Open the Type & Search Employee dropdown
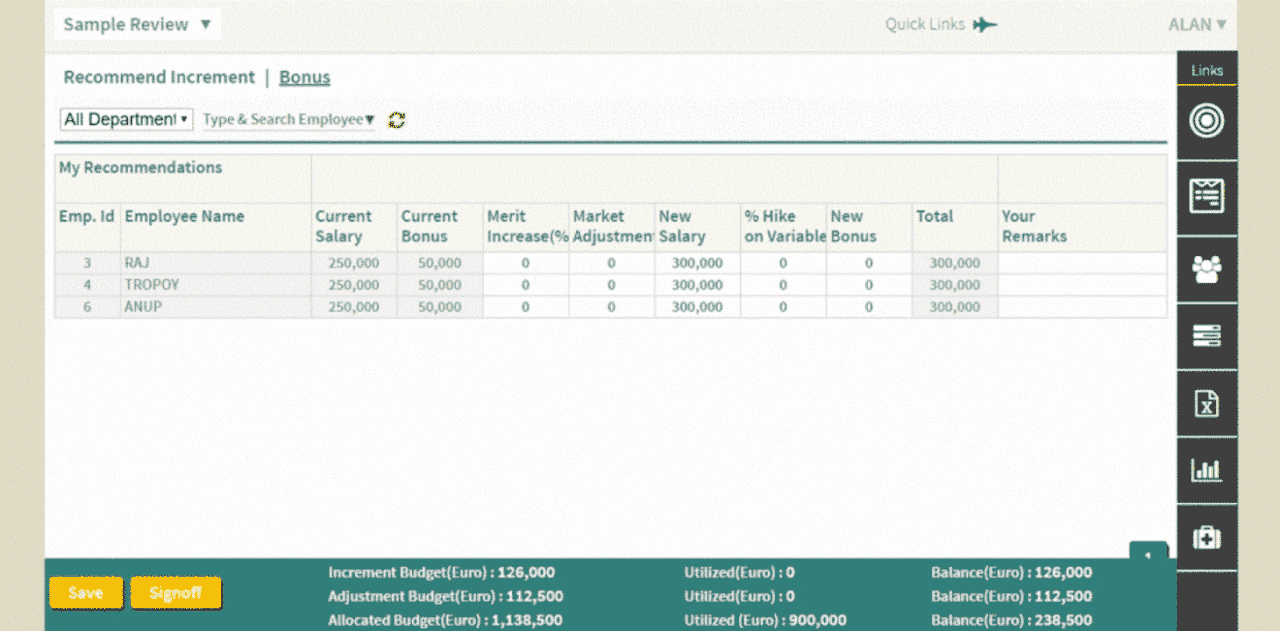Viewport: 1280px width, 631px height. pos(288,120)
